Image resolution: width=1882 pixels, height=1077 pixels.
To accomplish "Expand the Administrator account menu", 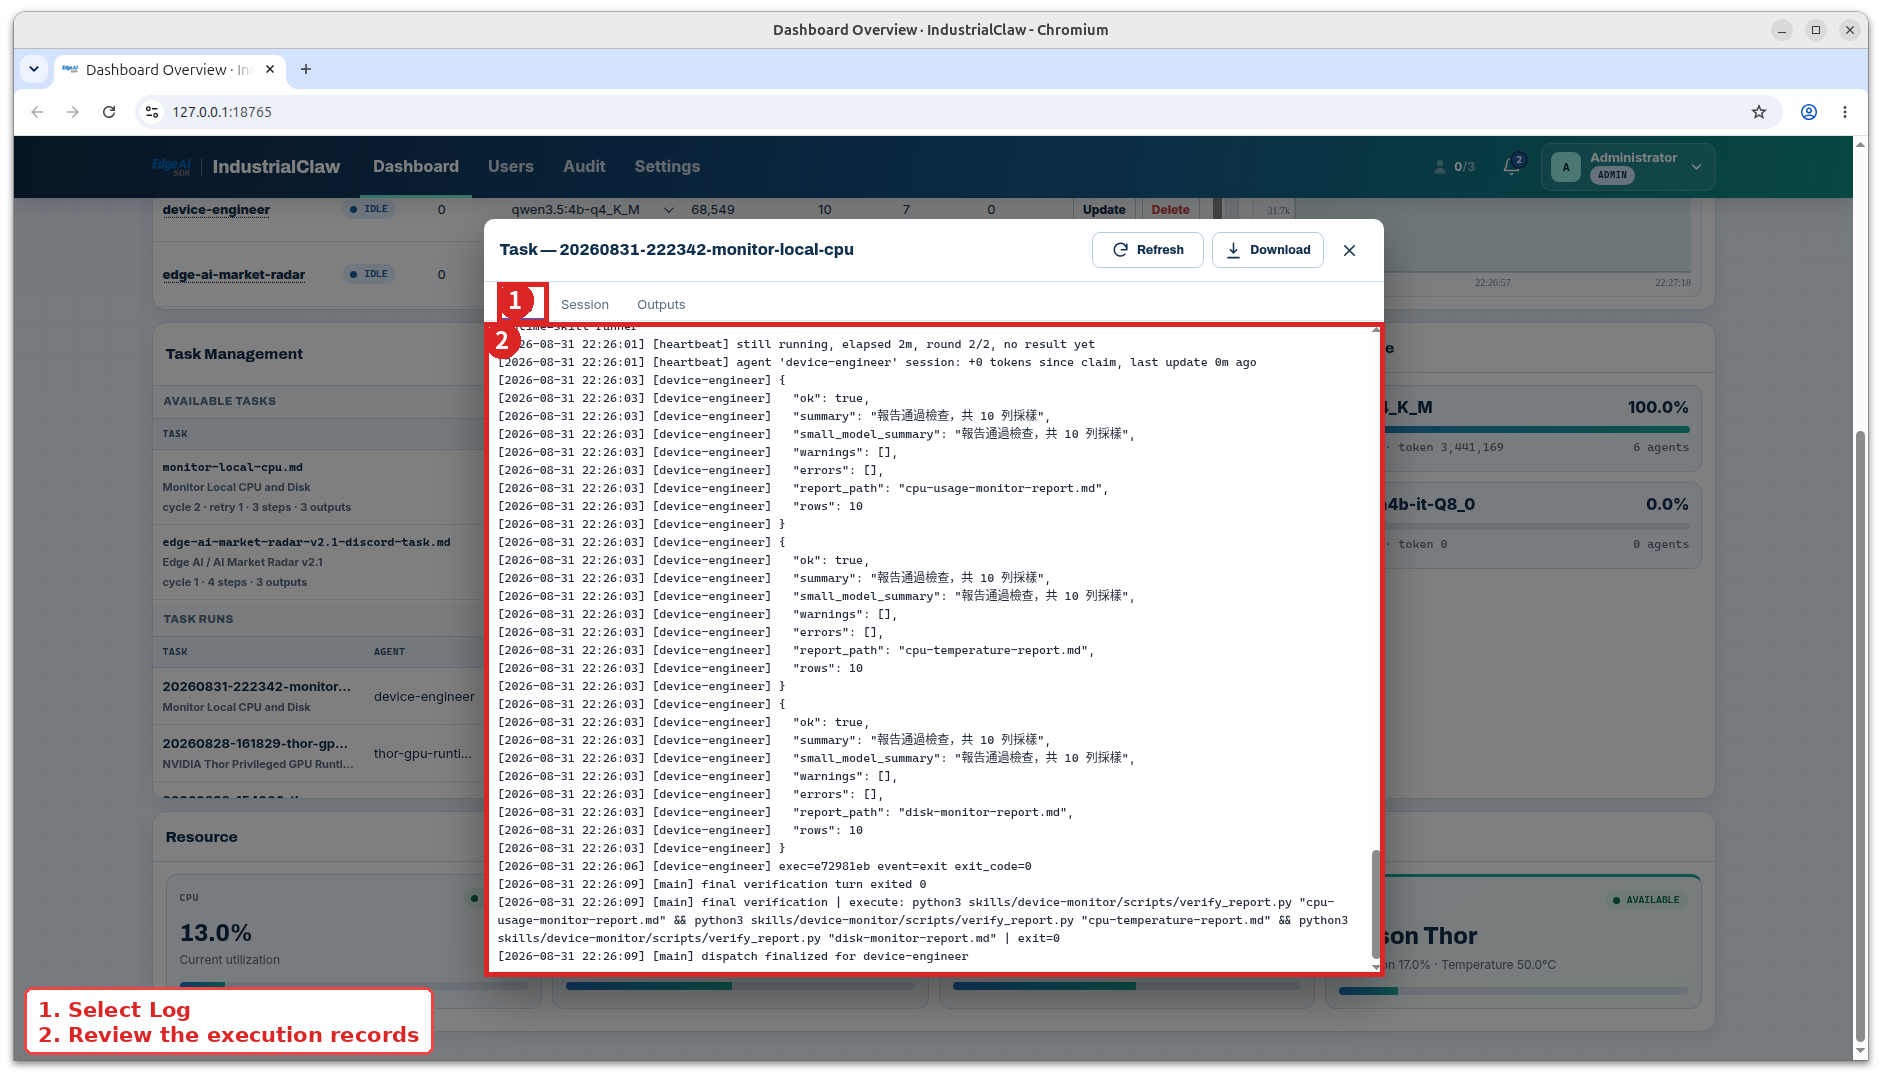I will (1628, 167).
